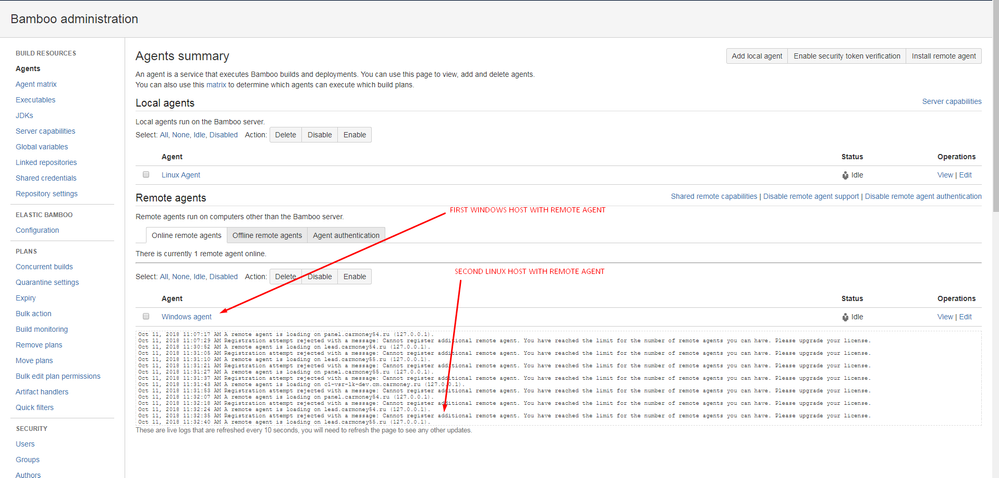Open Elastic Bamboo Configuration in sidebar
999x478 pixels.
click(x=37, y=230)
